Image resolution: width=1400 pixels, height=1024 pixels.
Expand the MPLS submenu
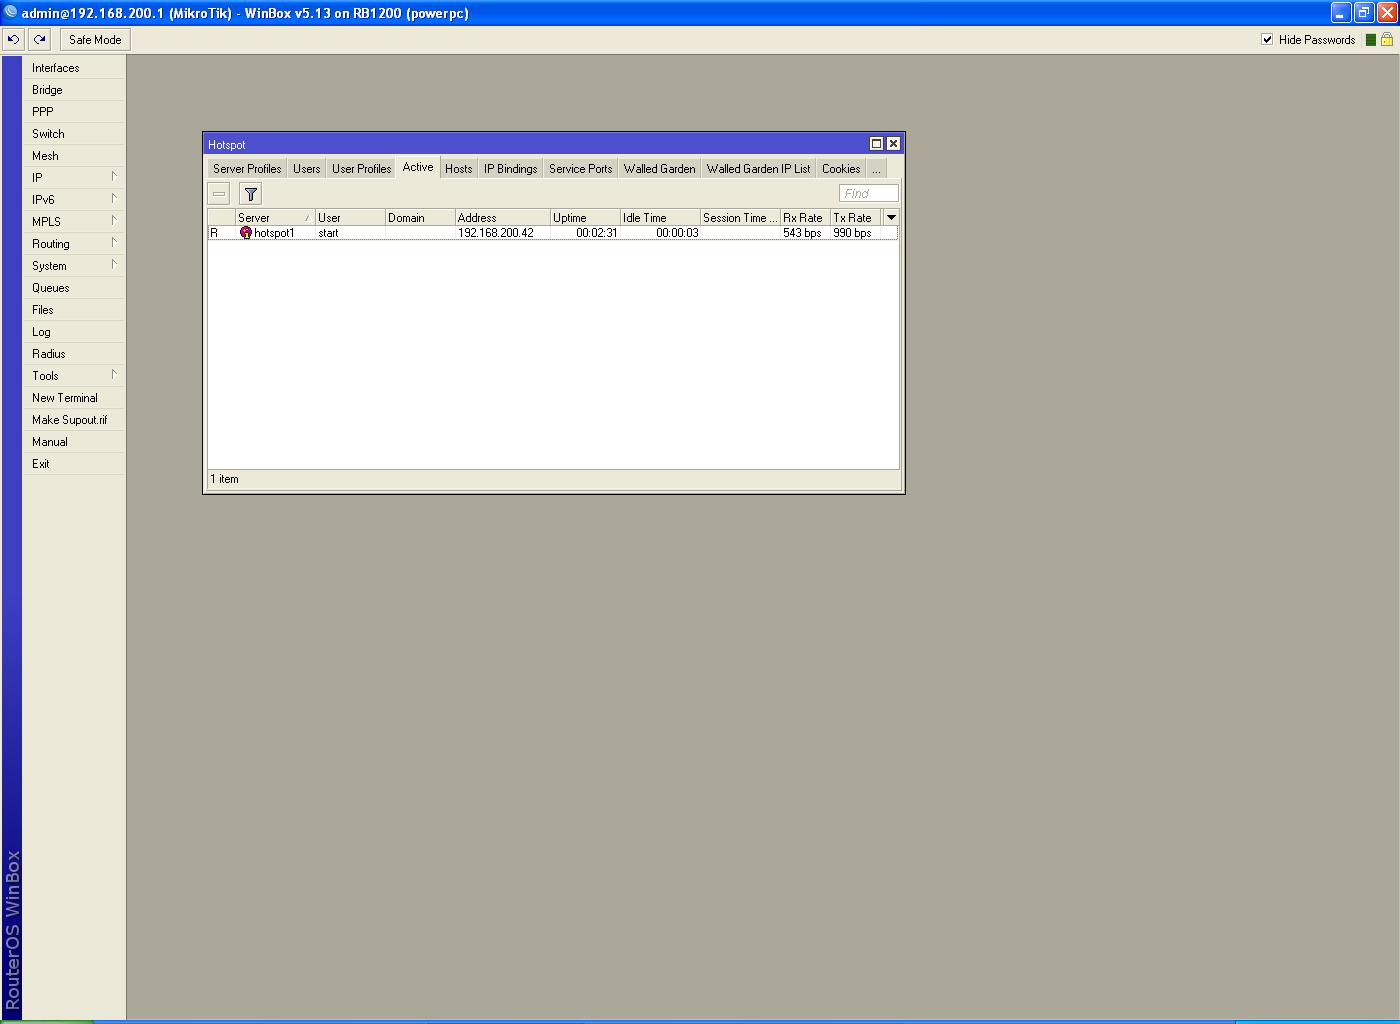point(114,221)
